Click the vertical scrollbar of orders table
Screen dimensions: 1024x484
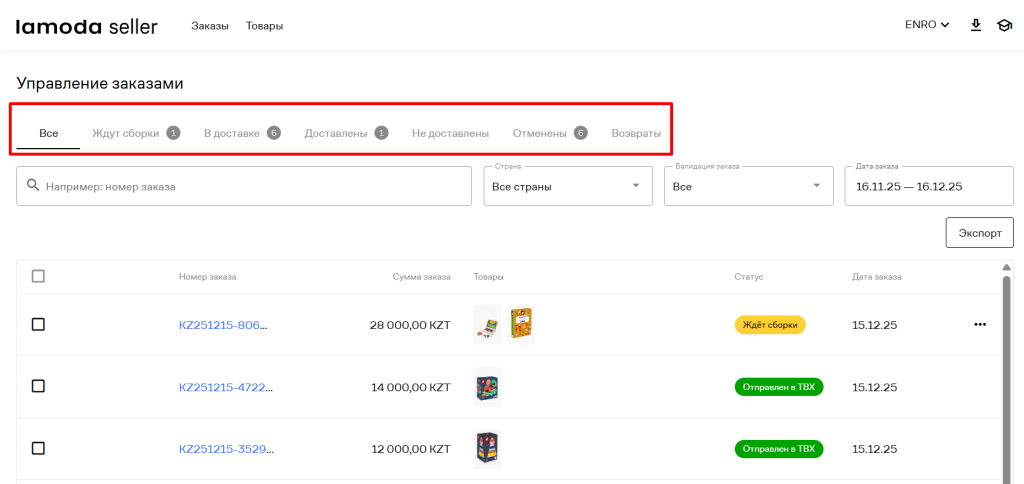(1006, 370)
